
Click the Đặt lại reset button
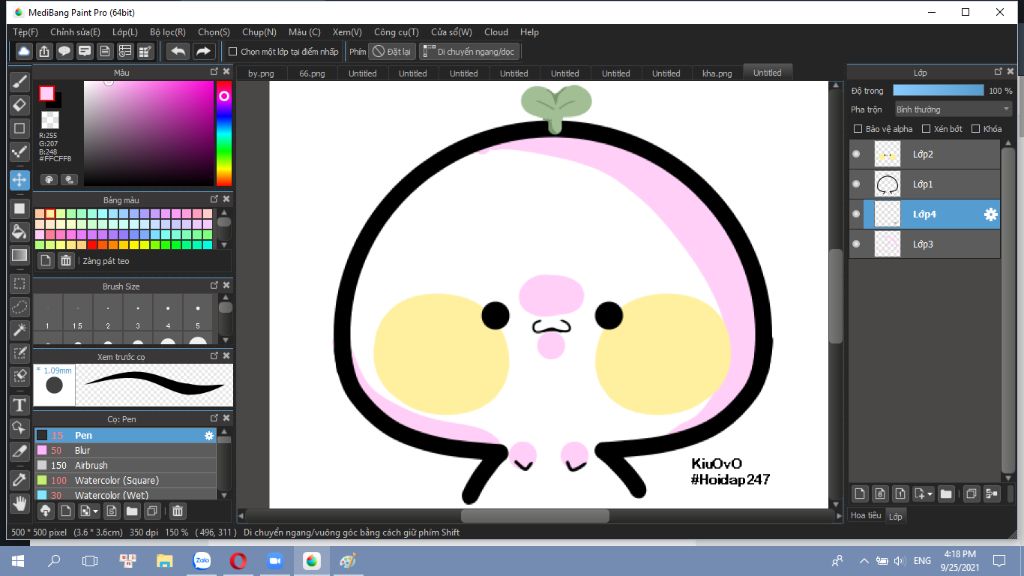click(392, 51)
